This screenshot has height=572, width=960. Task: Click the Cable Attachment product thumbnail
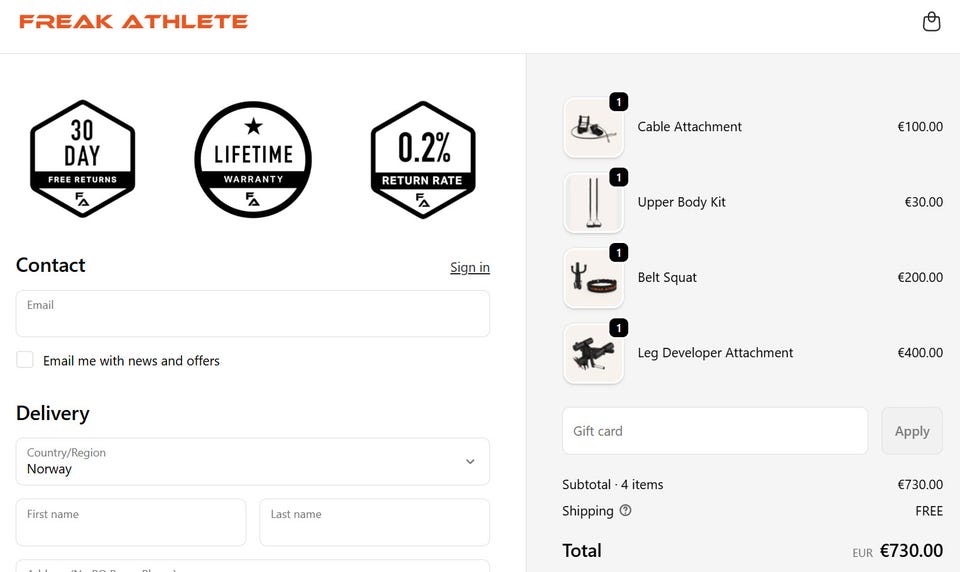[x=594, y=127]
